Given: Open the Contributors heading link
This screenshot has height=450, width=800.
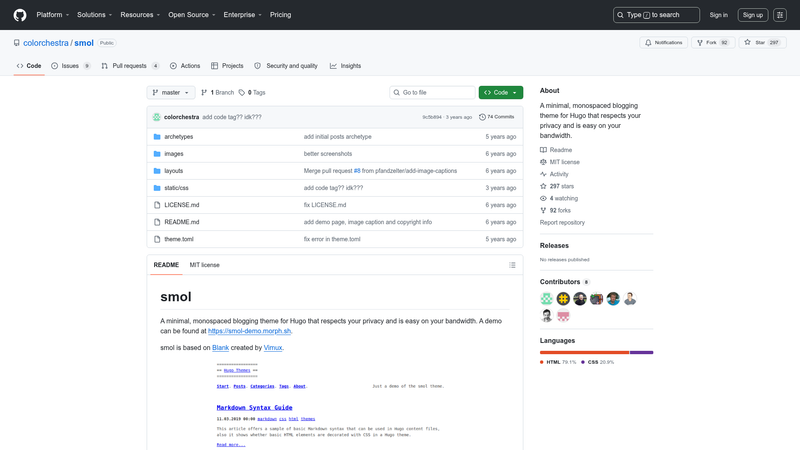Looking at the screenshot, I should [564, 282].
